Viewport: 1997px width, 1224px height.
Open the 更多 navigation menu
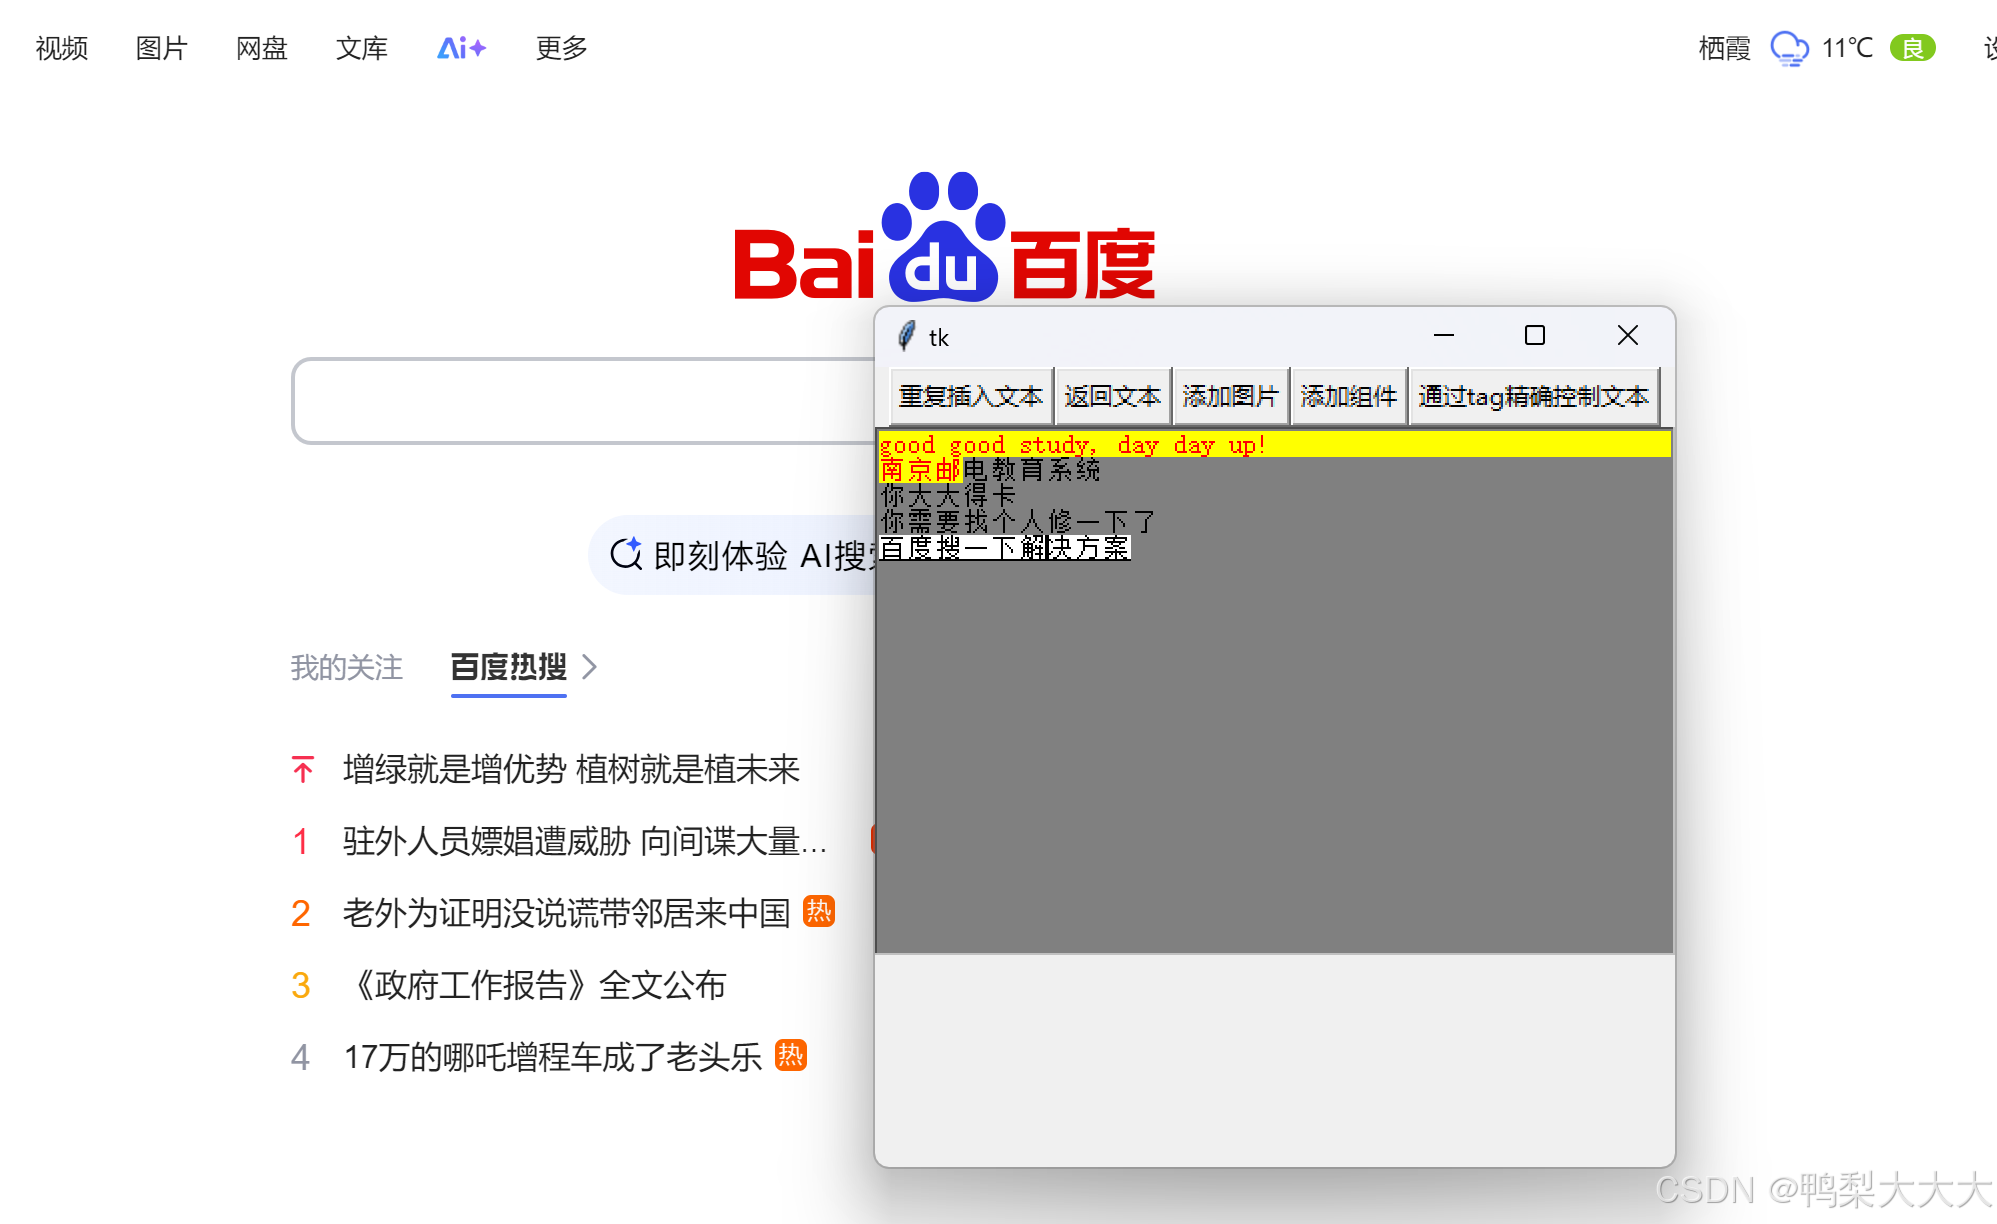[561, 48]
